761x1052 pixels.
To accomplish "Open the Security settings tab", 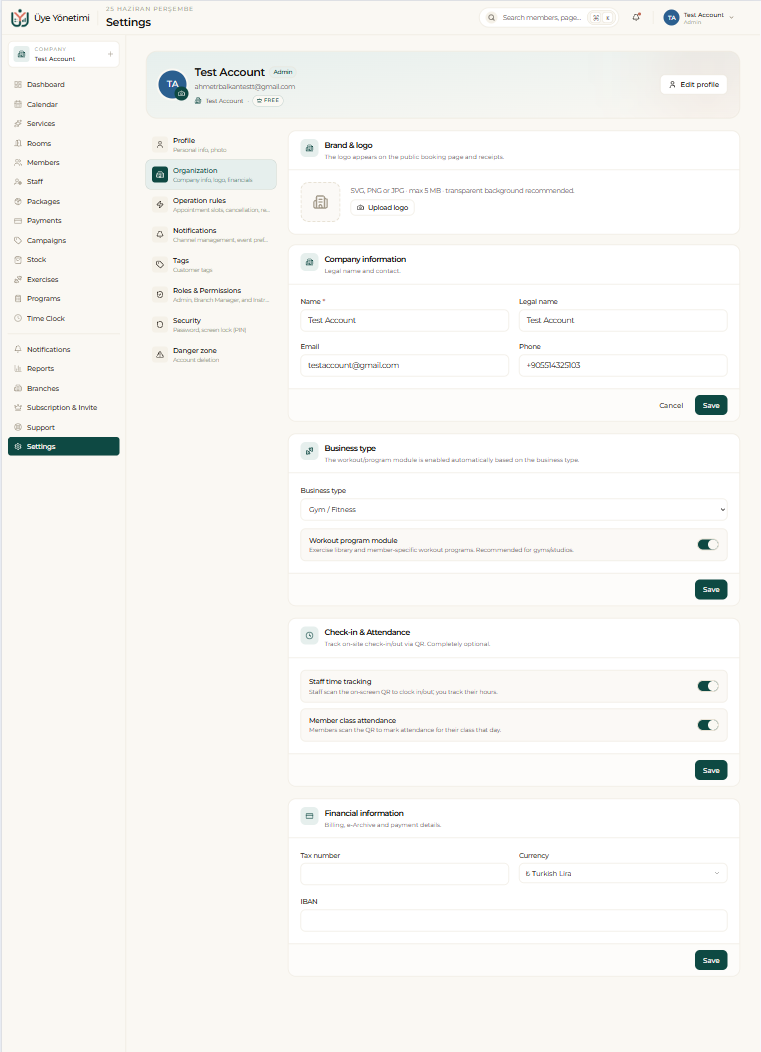I will pos(211,325).
